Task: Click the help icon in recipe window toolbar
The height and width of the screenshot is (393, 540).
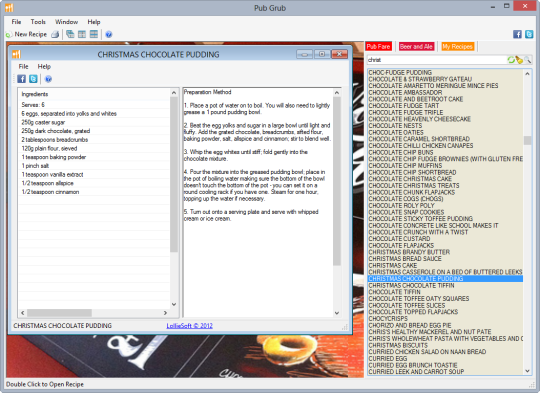Action: click(48, 79)
